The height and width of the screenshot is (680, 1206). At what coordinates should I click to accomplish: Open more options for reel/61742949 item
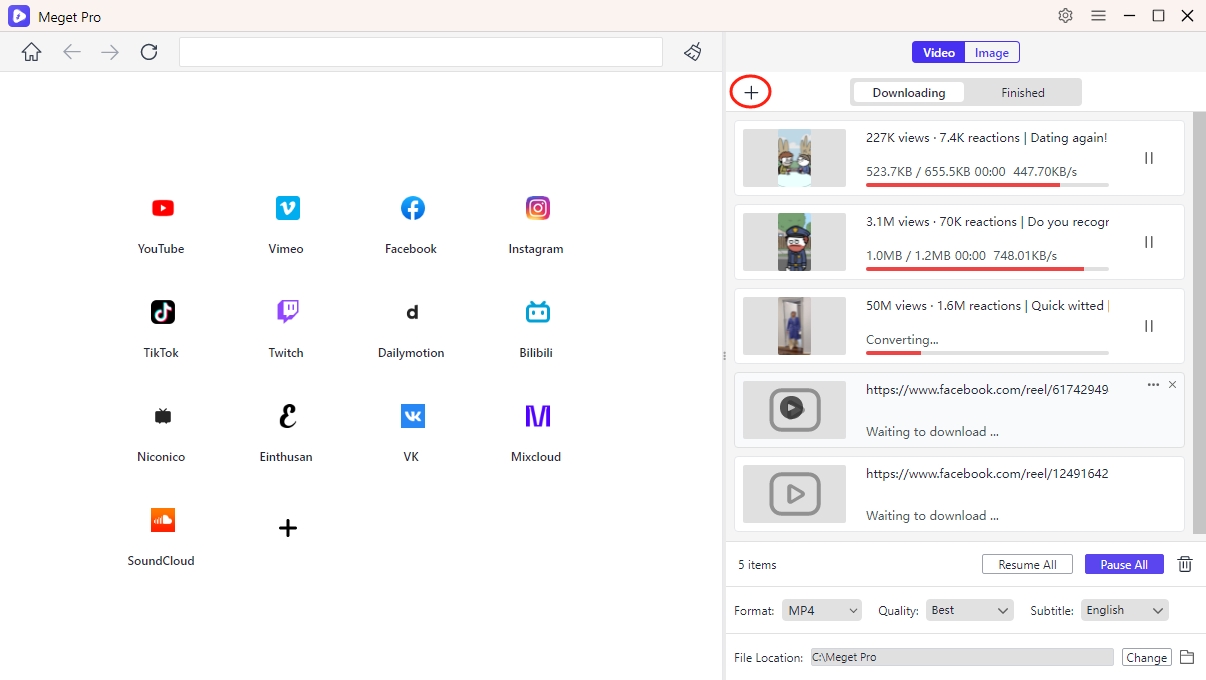pyautogui.click(x=1153, y=385)
